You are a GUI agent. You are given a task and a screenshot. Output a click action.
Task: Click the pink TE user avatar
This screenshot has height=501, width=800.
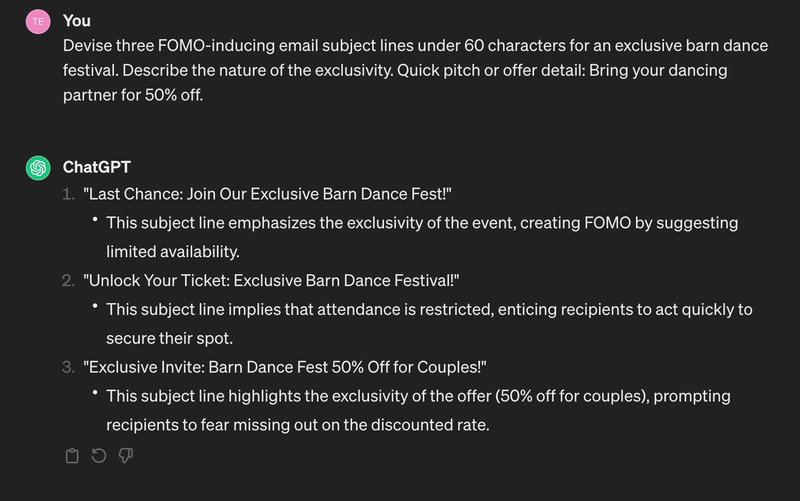[x=38, y=21]
